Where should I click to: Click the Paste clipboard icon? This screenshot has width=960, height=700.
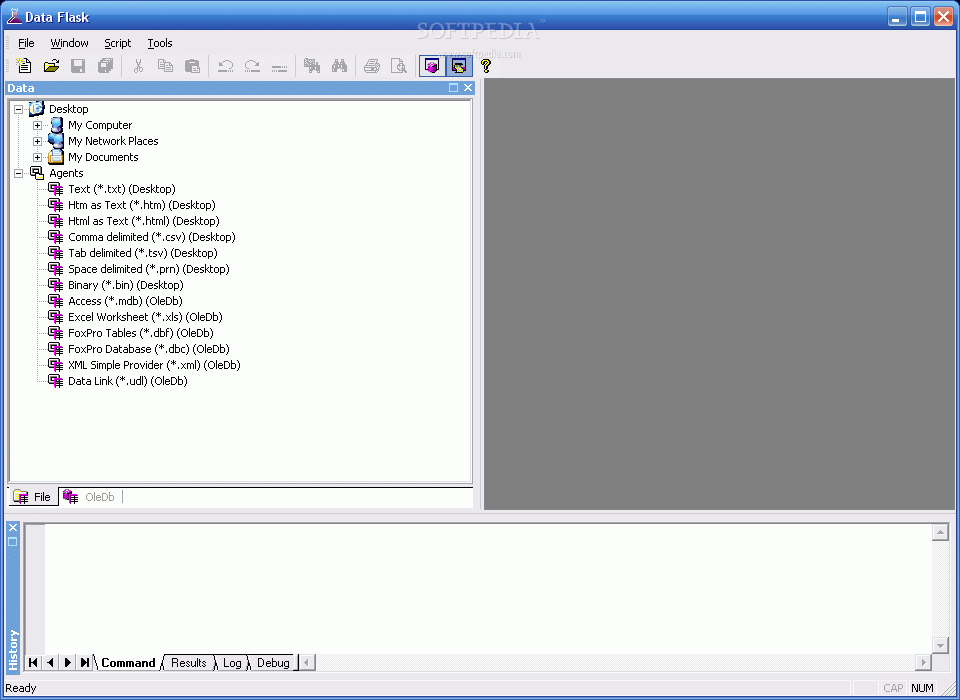click(192, 66)
